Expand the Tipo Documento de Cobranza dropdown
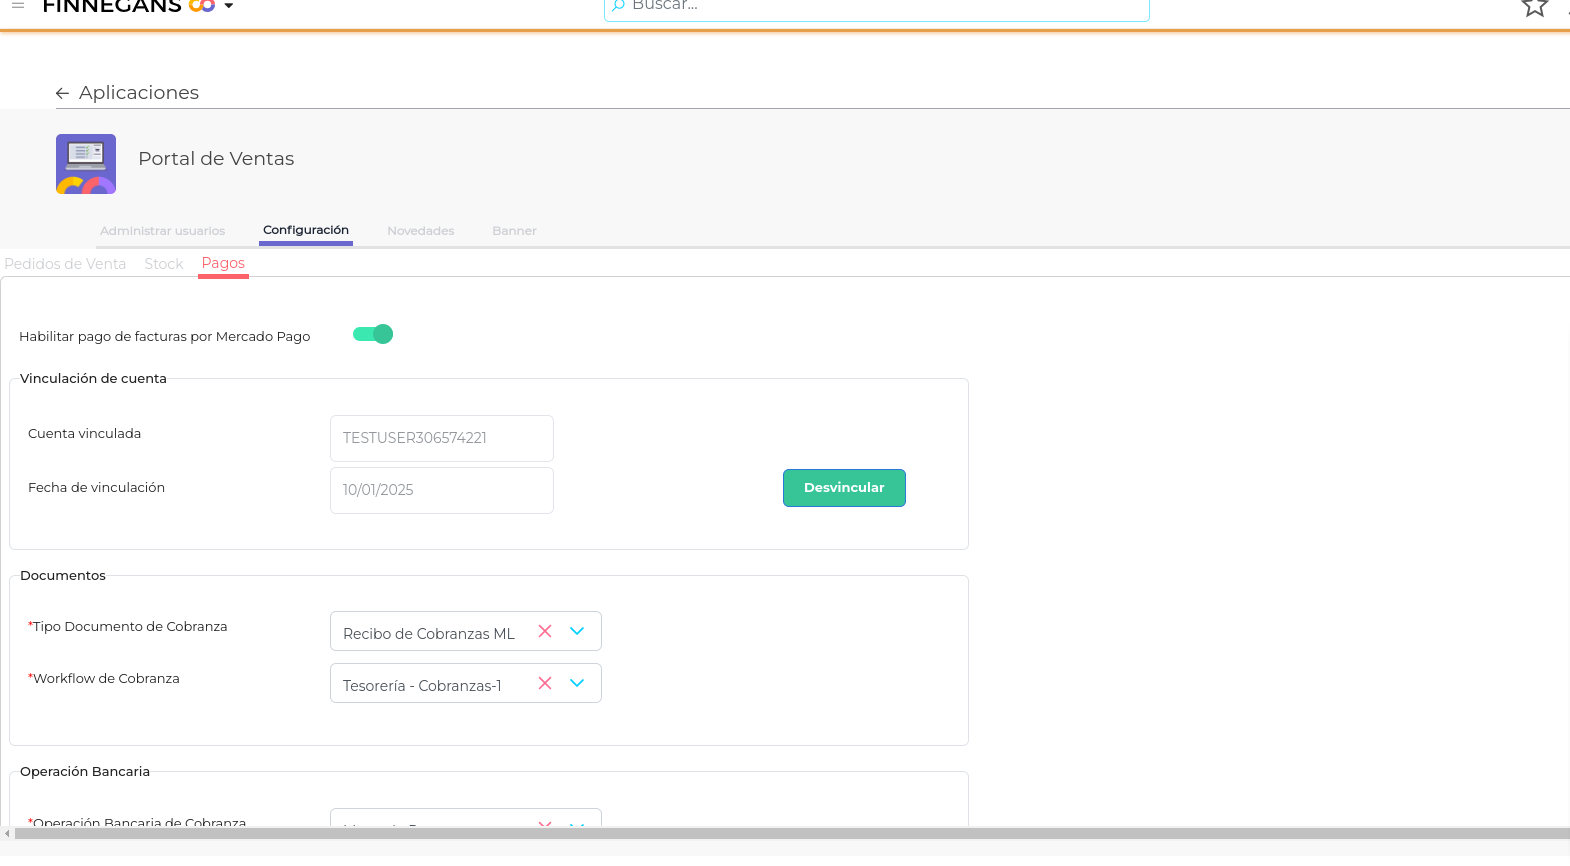 (x=577, y=631)
